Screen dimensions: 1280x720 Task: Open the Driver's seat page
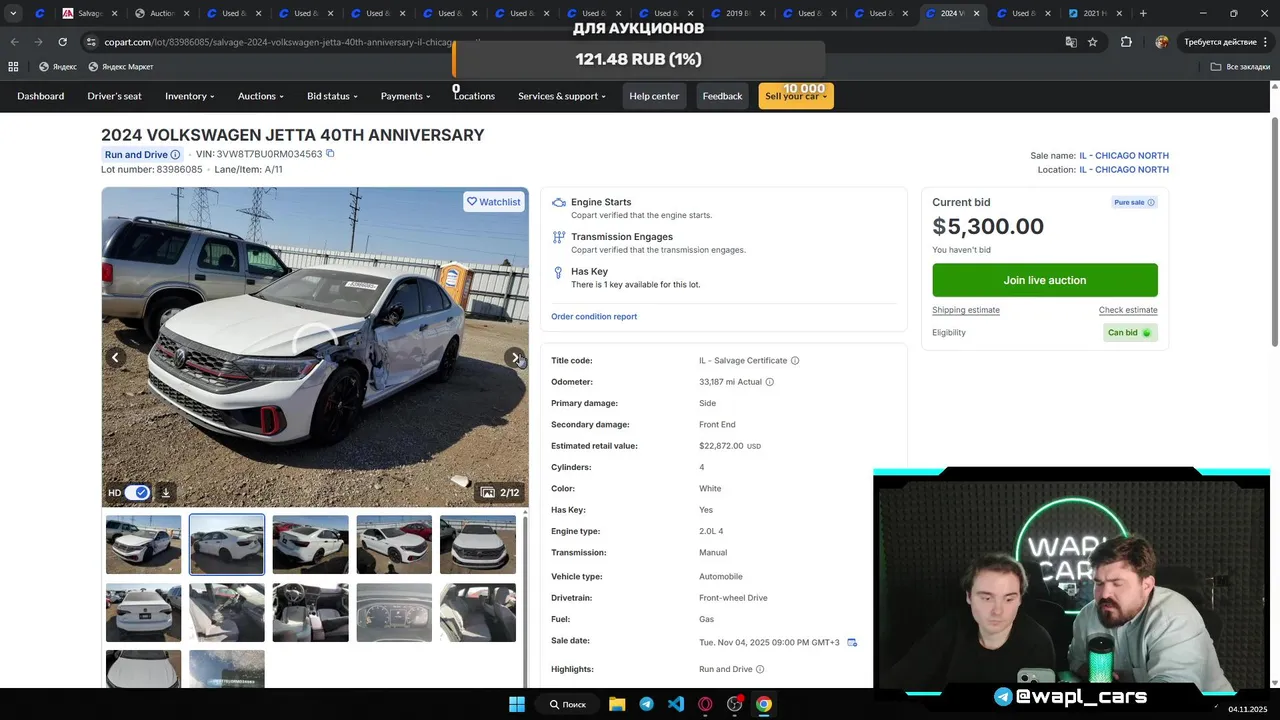(115, 96)
